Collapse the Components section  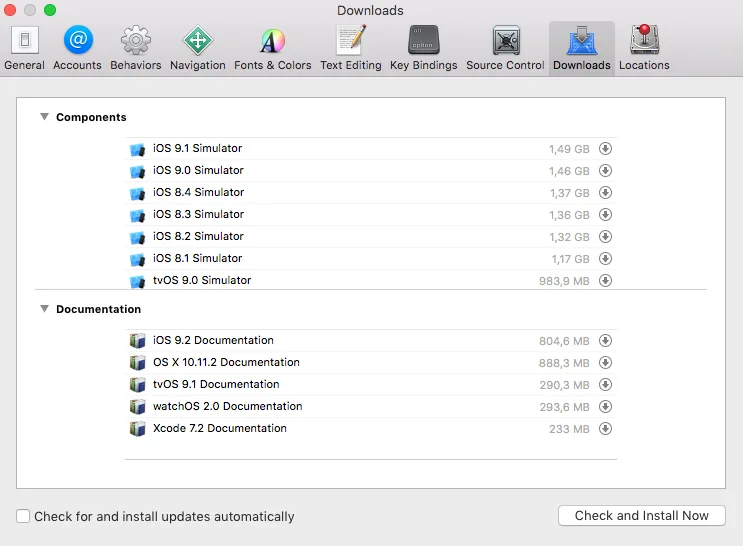pos(44,117)
